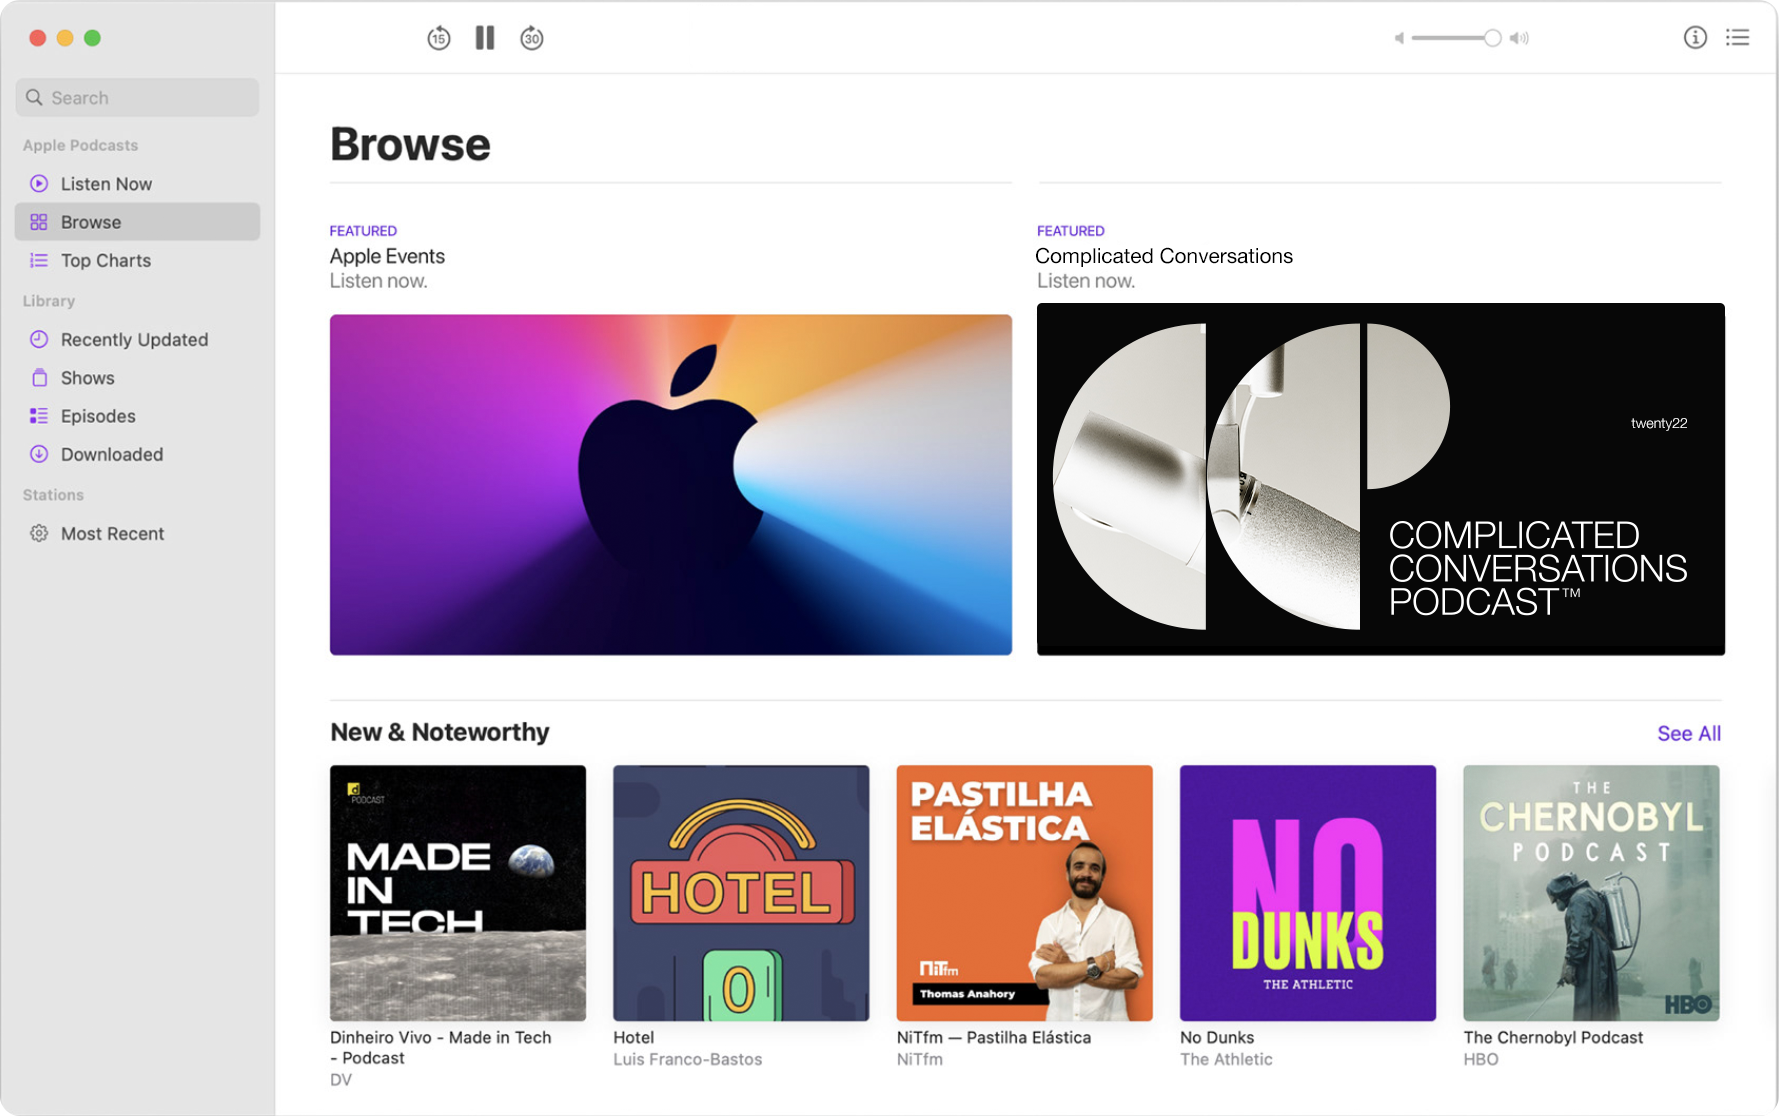Click the Dinheiro Vivo - Made in Tech title
Image resolution: width=1779 pixels, height=1116 pixels.
tap(441, 1047)
